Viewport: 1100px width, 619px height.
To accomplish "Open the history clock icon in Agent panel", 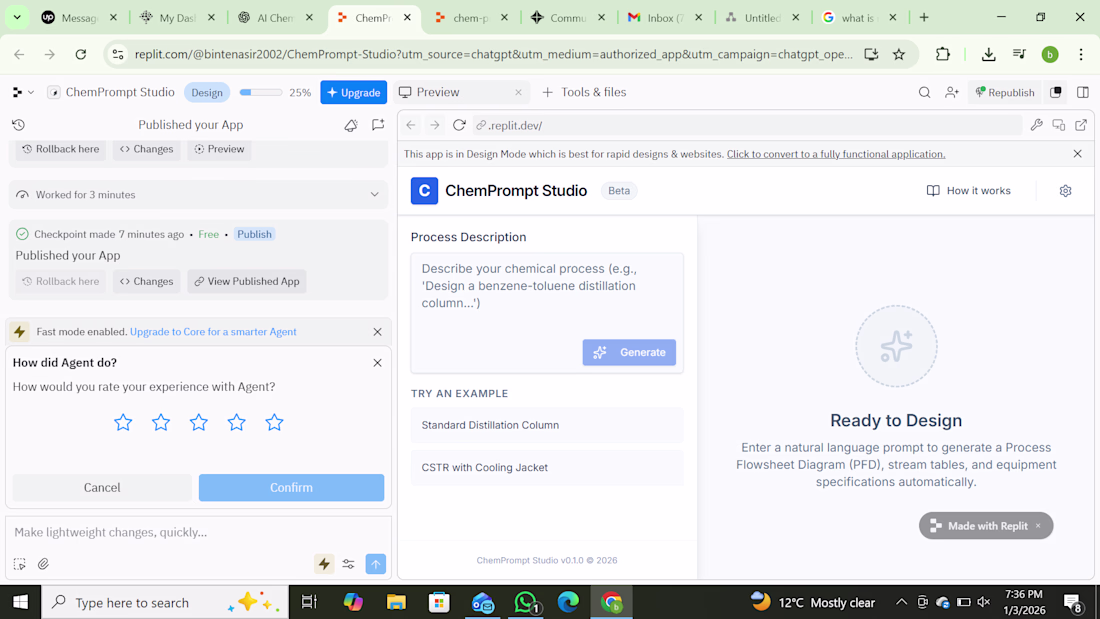I will click(18, 125).
